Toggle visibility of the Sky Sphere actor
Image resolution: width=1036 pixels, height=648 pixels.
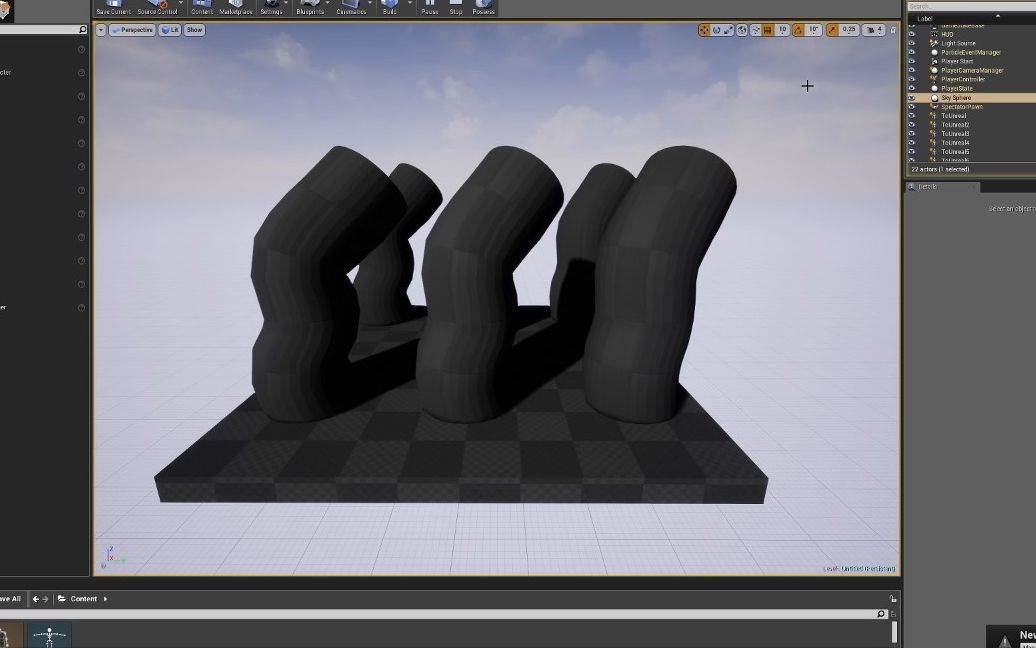click(911, 98)
